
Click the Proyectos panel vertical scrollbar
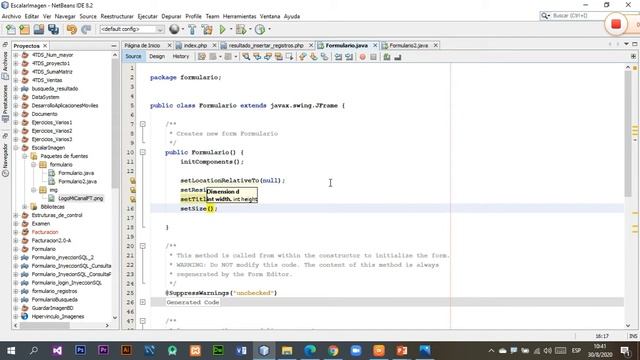115,122
